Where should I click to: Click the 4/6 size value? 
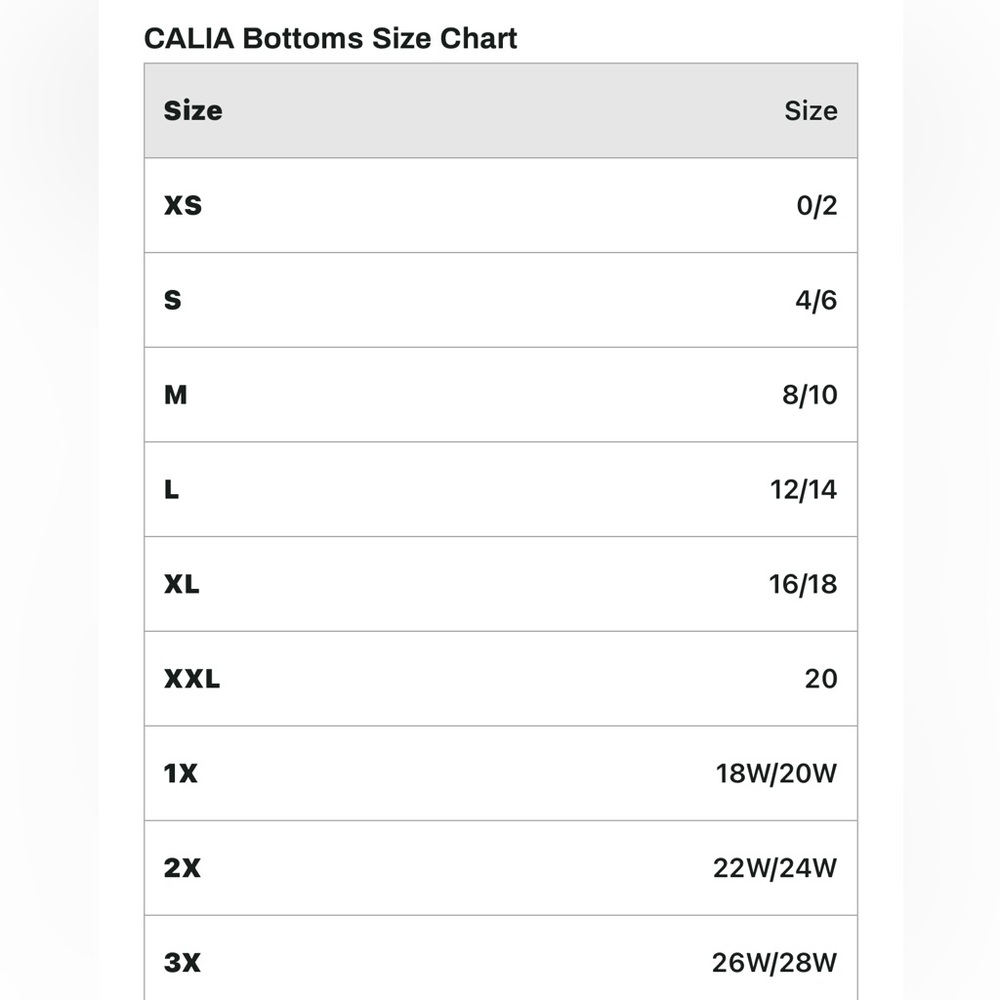coord(816,300)
